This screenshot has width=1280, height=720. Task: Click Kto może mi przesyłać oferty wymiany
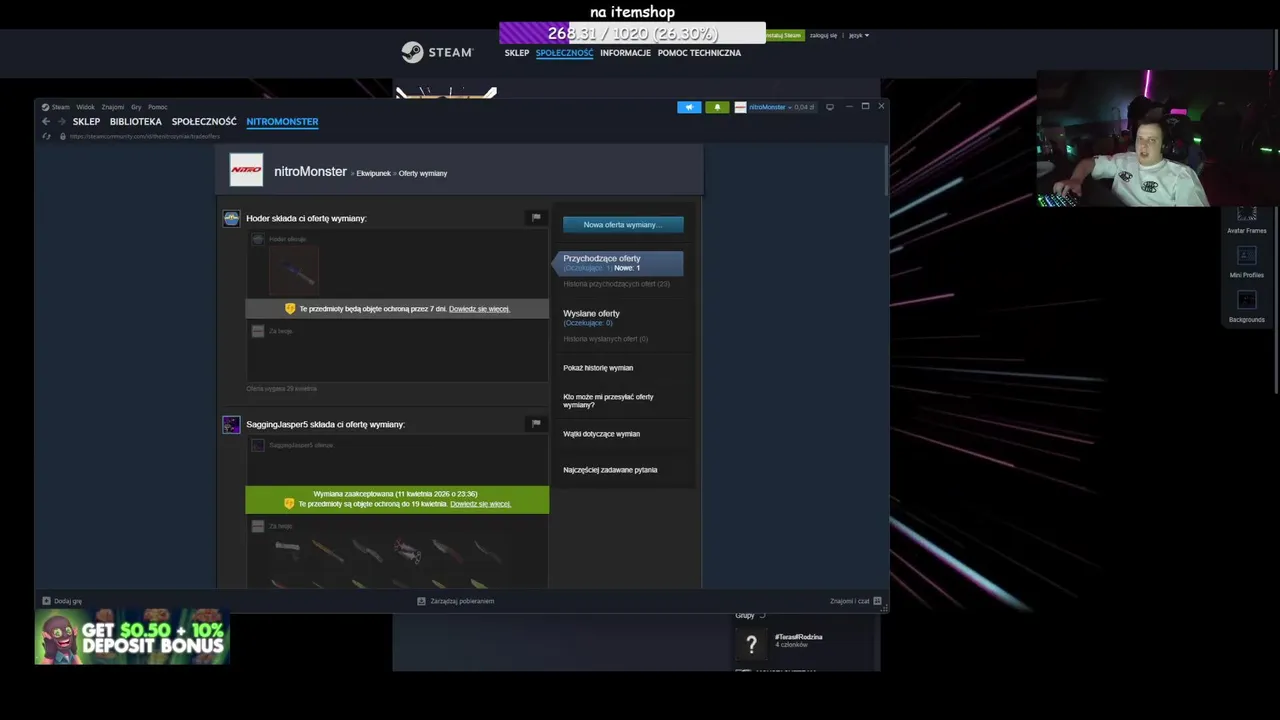click(x=608, y=401)
